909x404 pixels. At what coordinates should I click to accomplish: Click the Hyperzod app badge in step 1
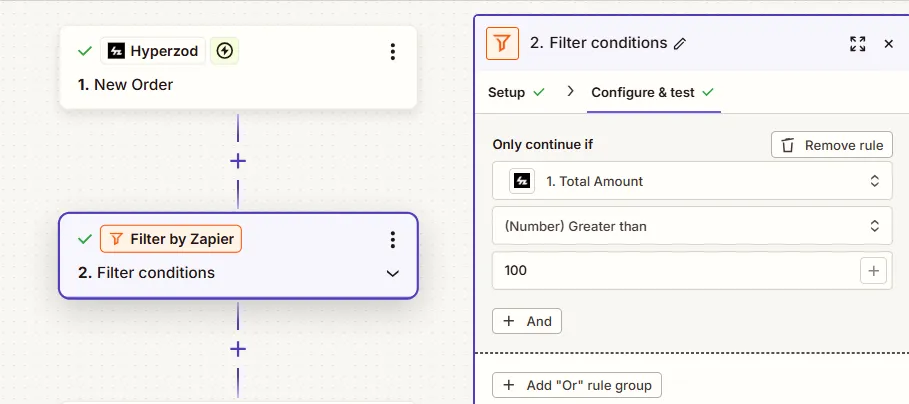click(x=153, y=51)
